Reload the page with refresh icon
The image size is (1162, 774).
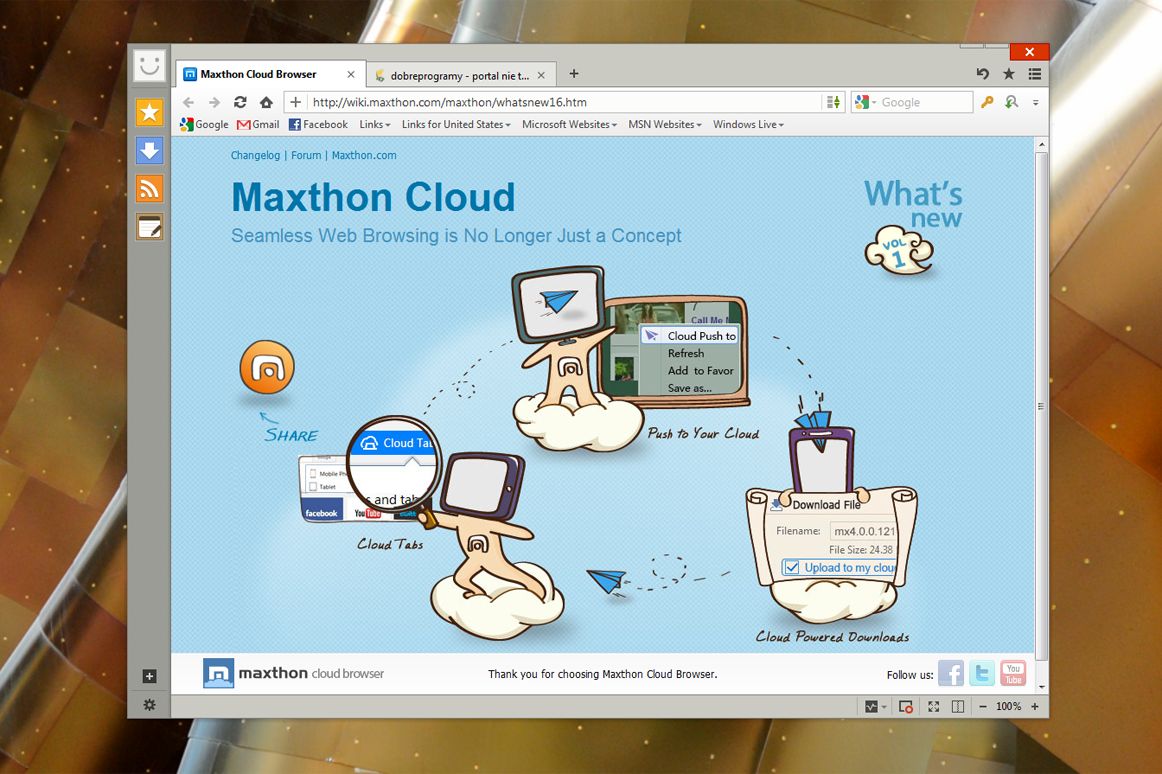[240, 102]
